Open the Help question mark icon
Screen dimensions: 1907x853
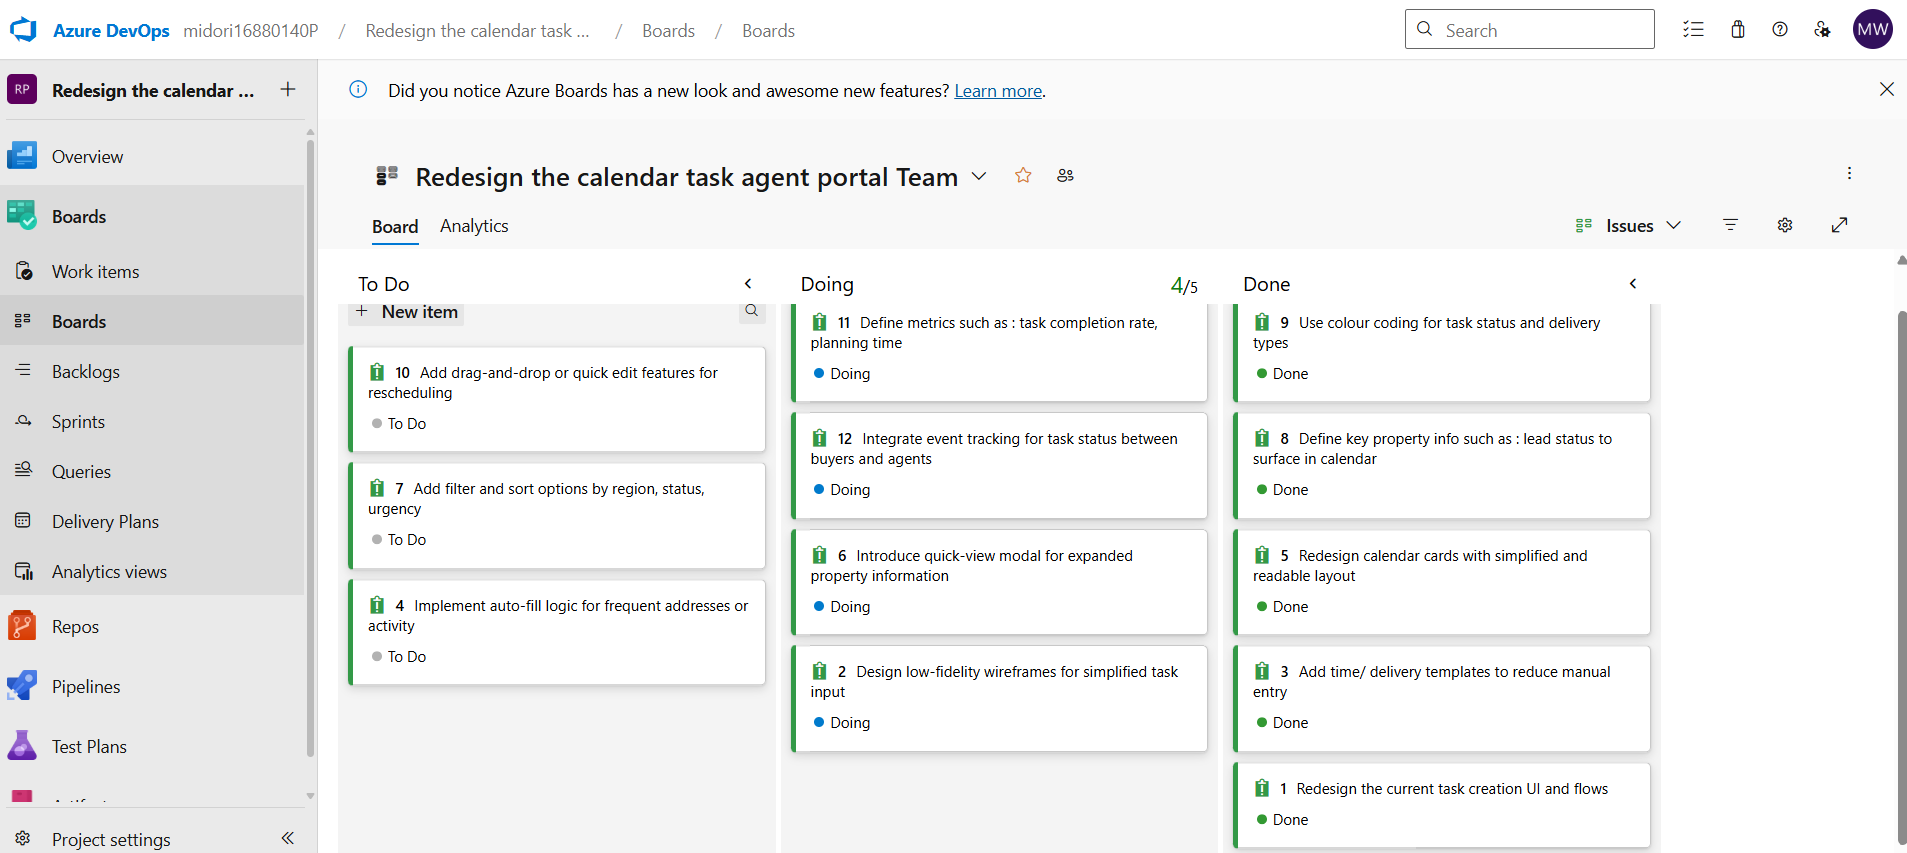pyautogui.click(x=1780, y=30)
